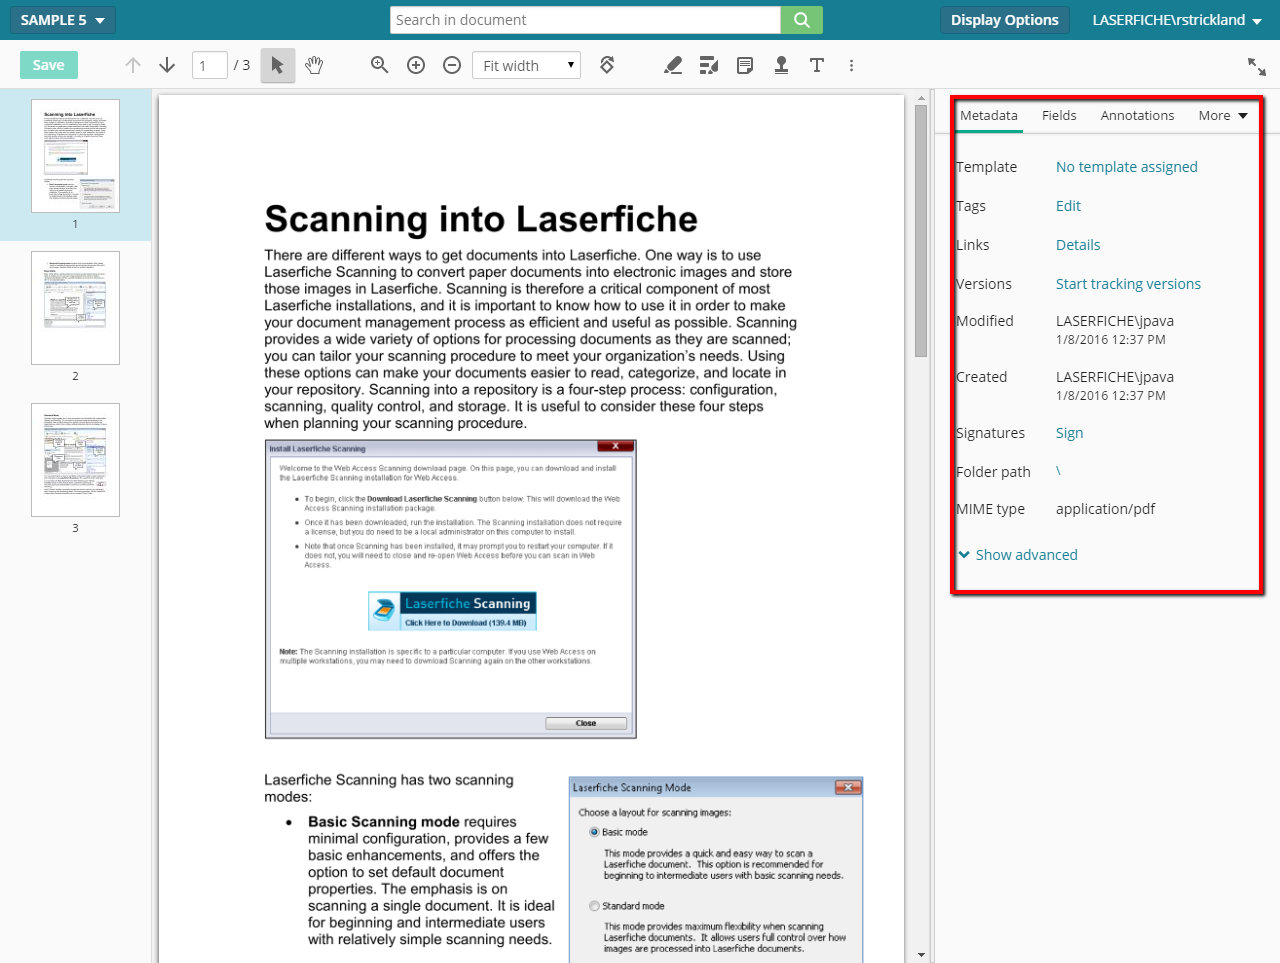
Task: Select page 3 thumbnail
Action: [x=75, y=460]
